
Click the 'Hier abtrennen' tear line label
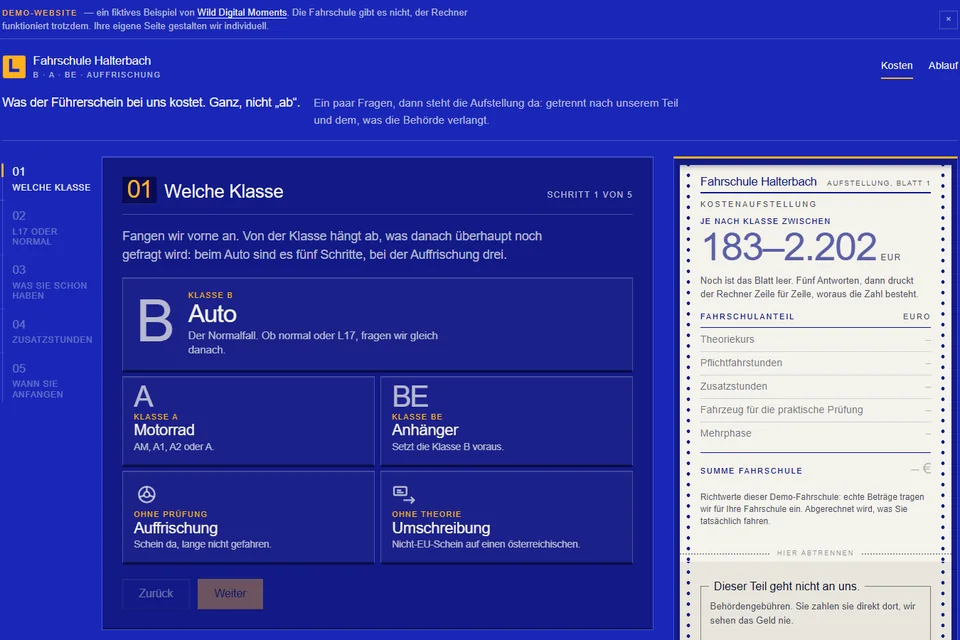click(x=815, y=553)
